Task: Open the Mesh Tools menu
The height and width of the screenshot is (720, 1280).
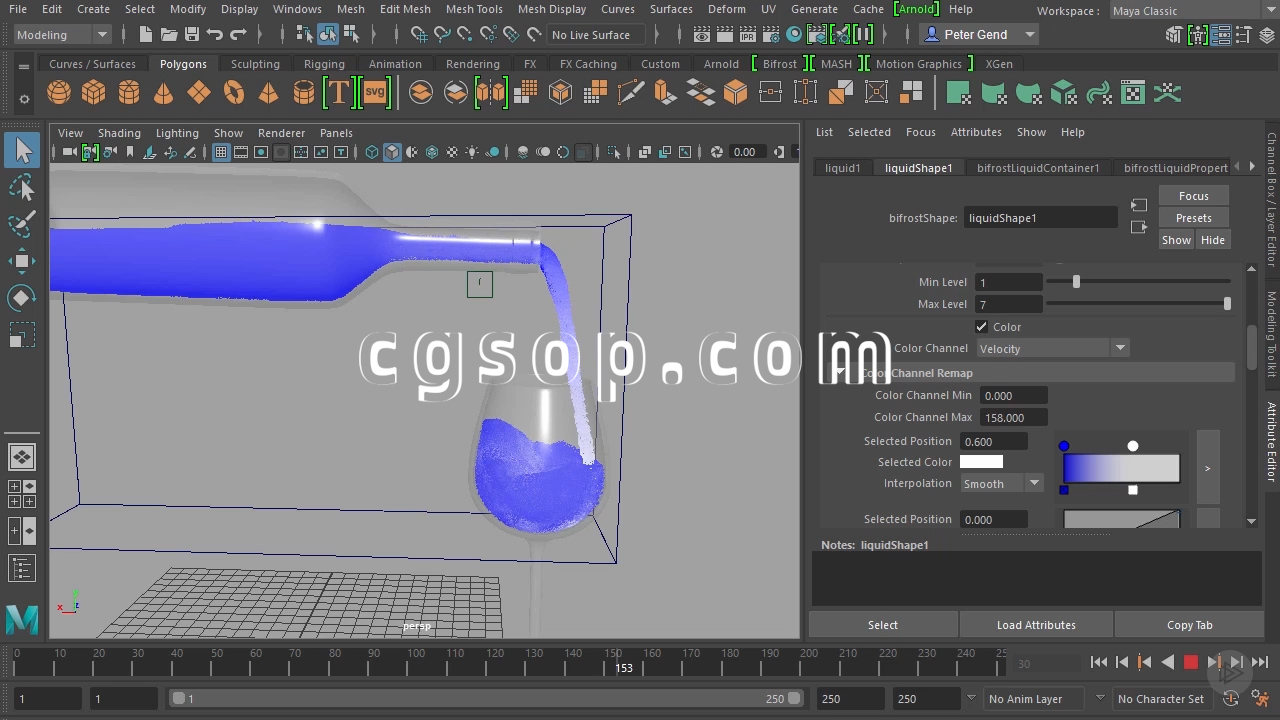Action: [474, 9]
